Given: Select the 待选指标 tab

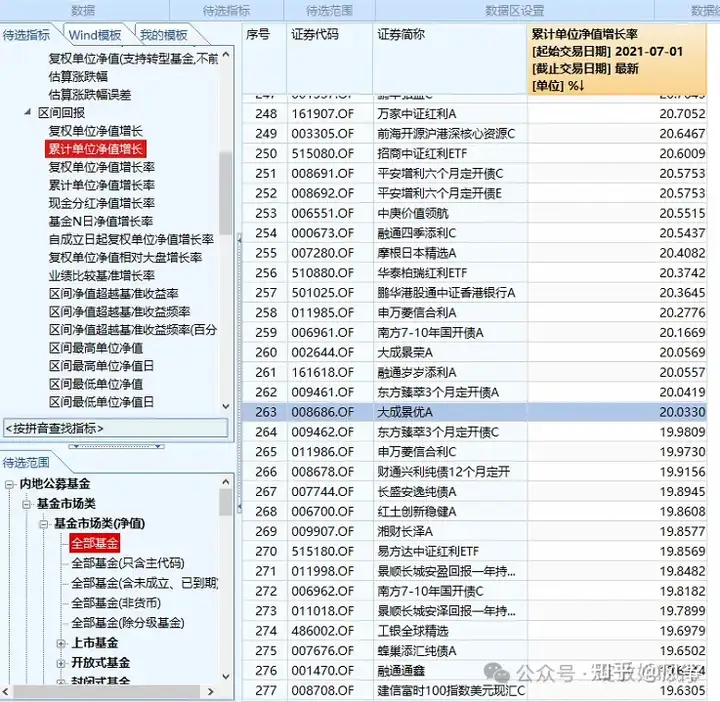Looking at the screenshot, I should 26,35.
